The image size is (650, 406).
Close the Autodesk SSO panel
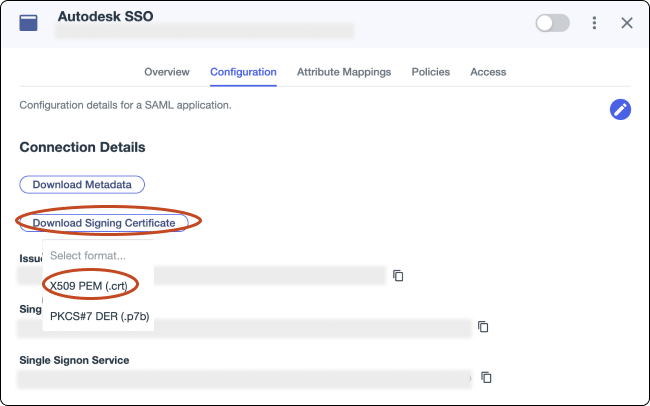click(627, 23)
